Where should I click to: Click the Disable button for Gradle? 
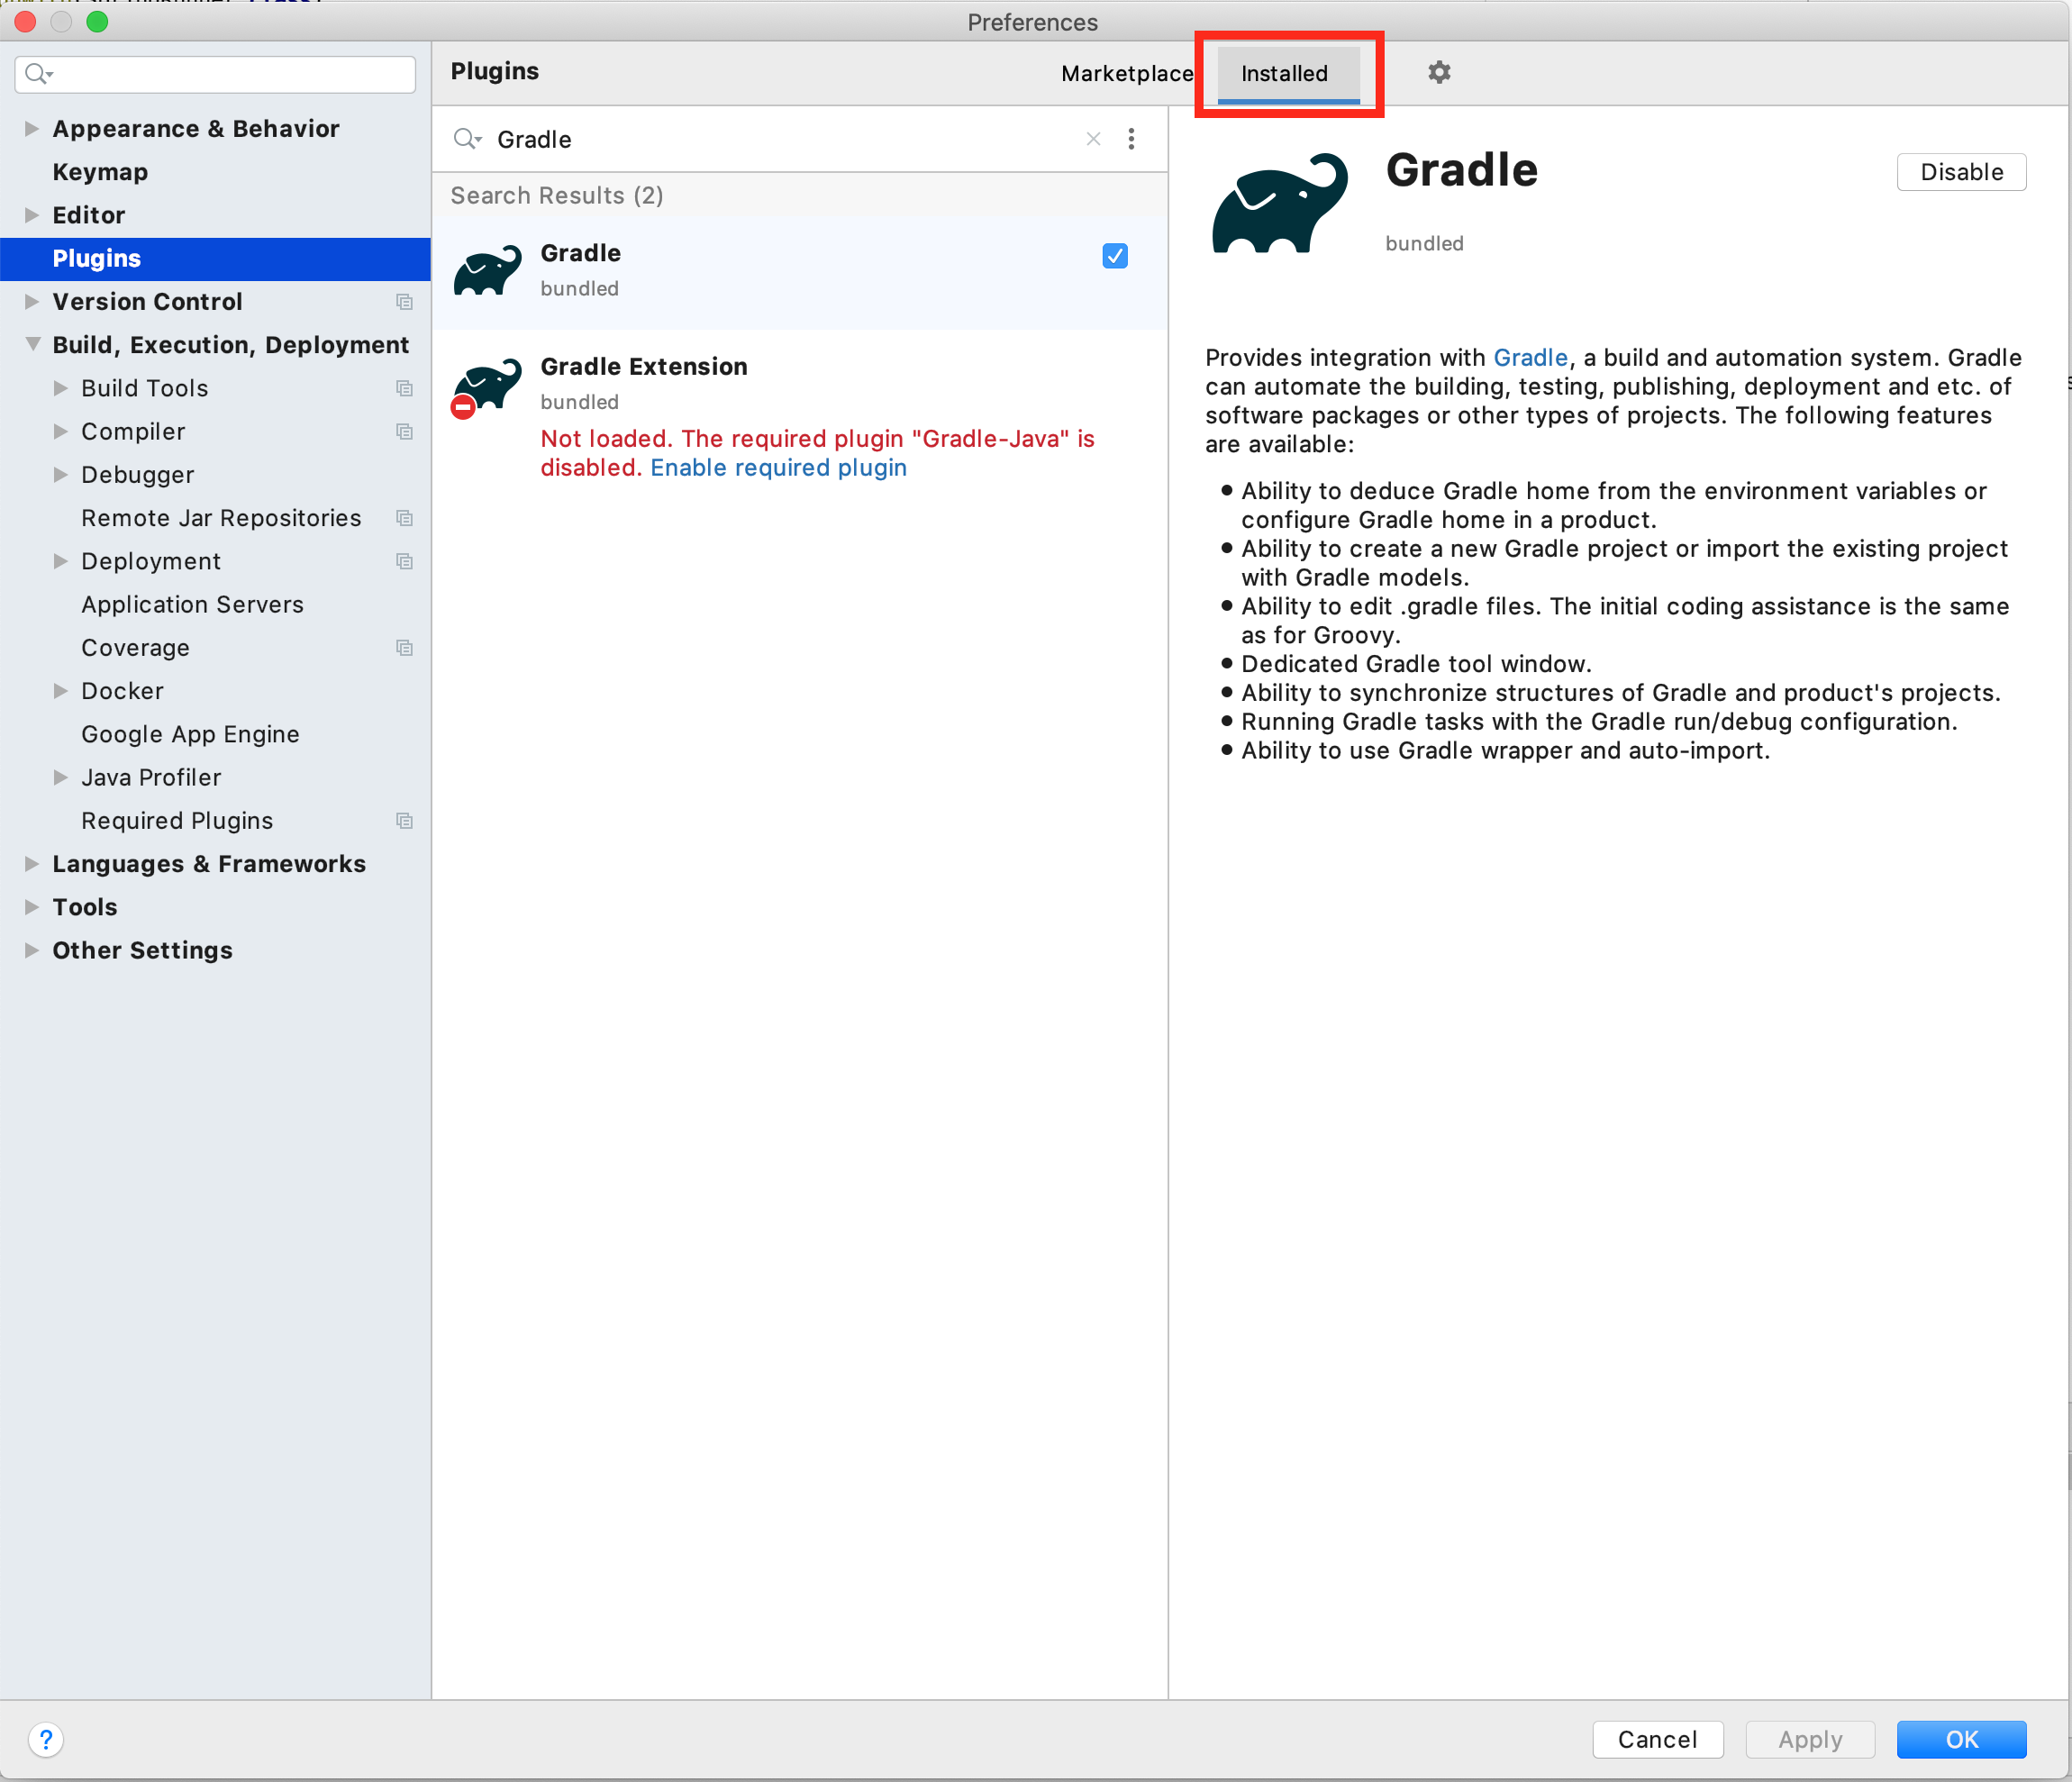pos(1960,172)
